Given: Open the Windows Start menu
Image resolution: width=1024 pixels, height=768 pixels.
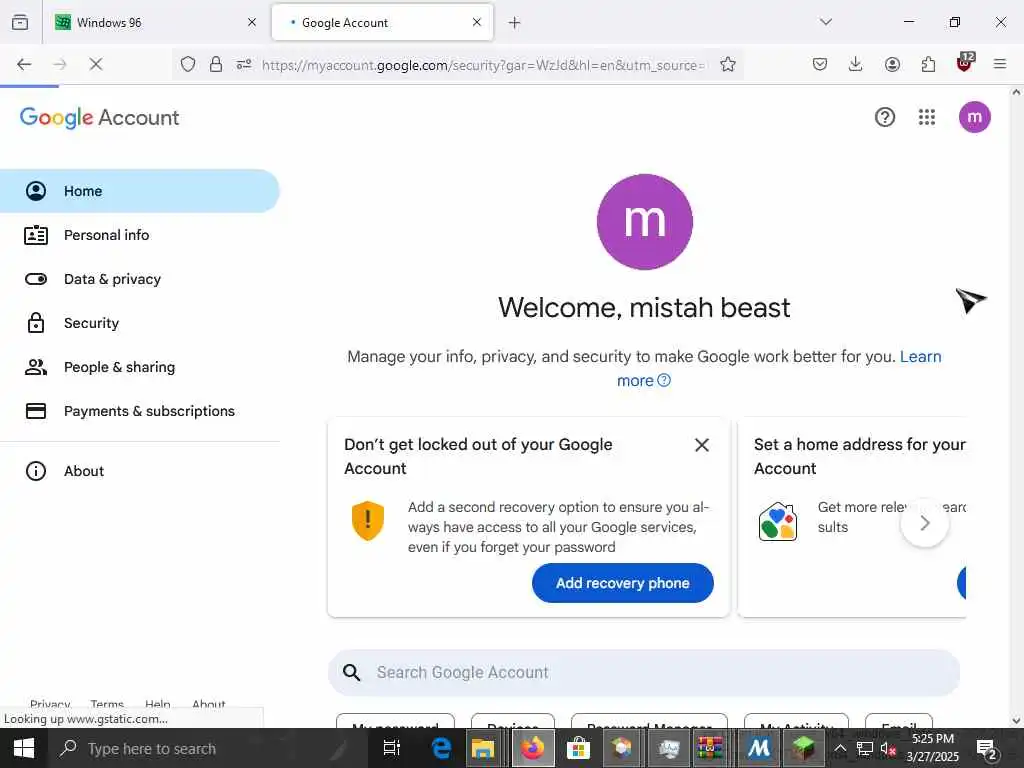Looking at the screenshot, I should 24,748.
